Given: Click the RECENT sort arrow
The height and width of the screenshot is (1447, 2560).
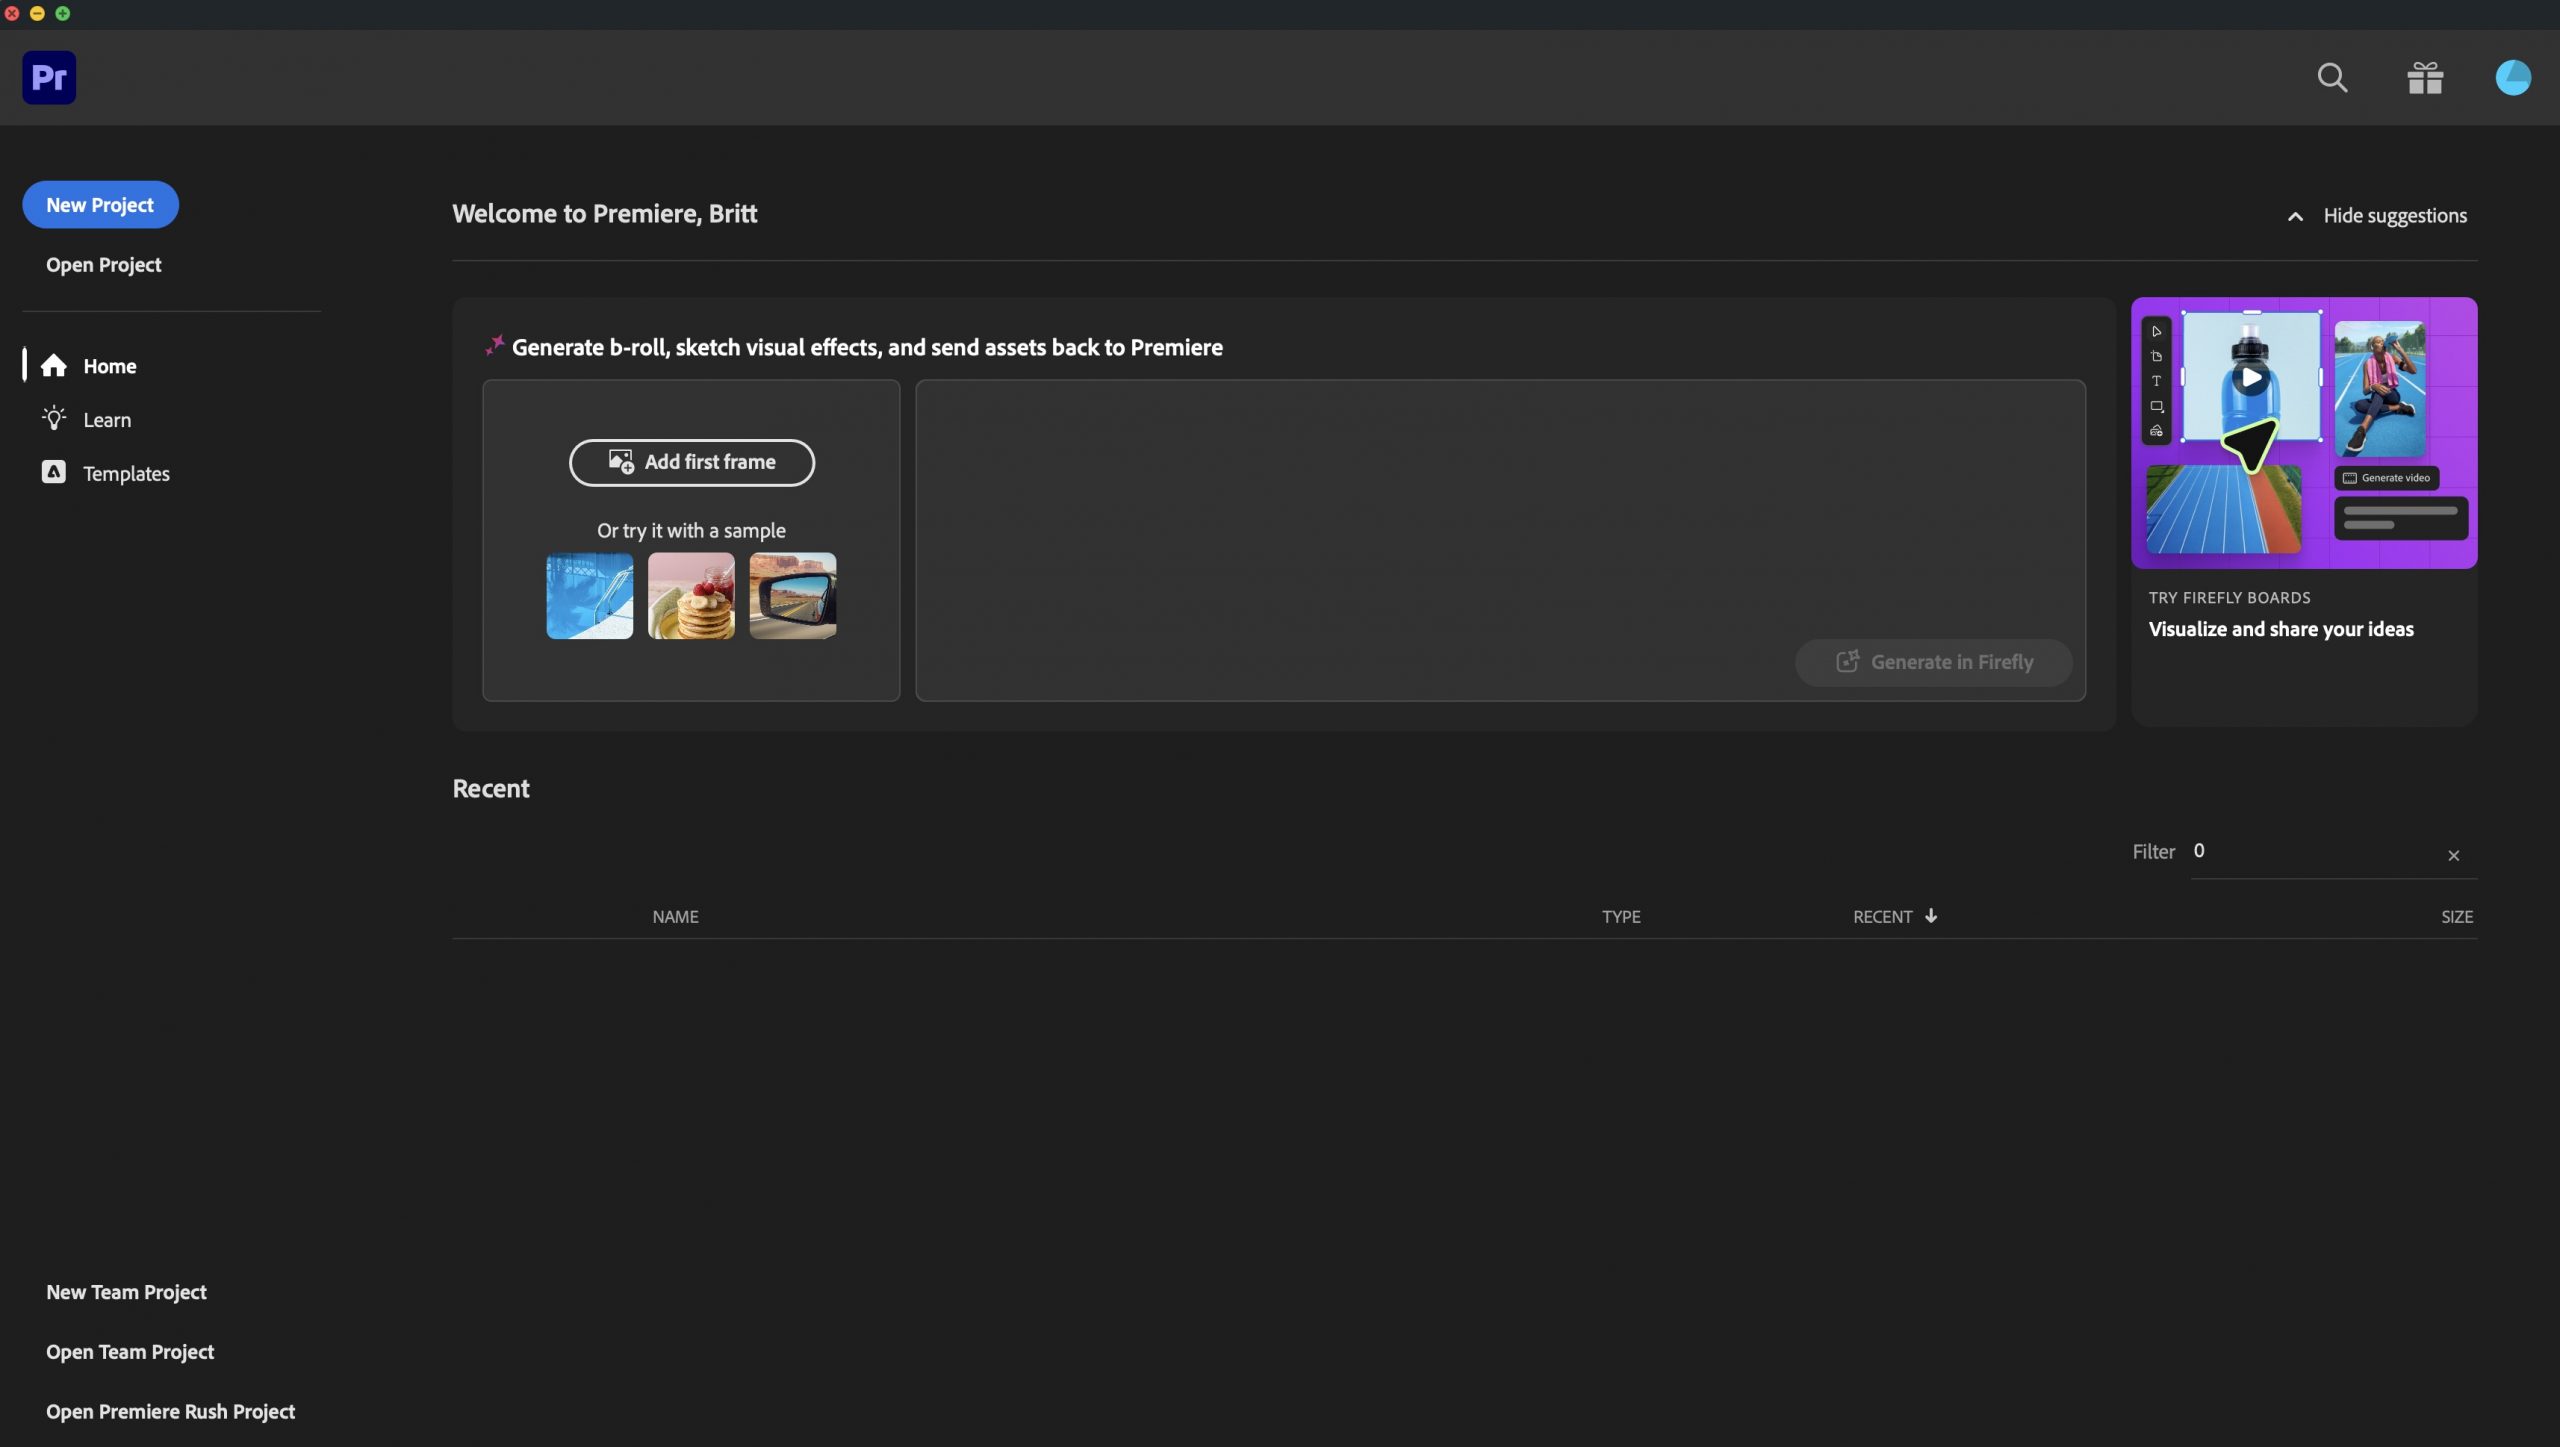Looking at the screenshot, I should coord(1931,916).
